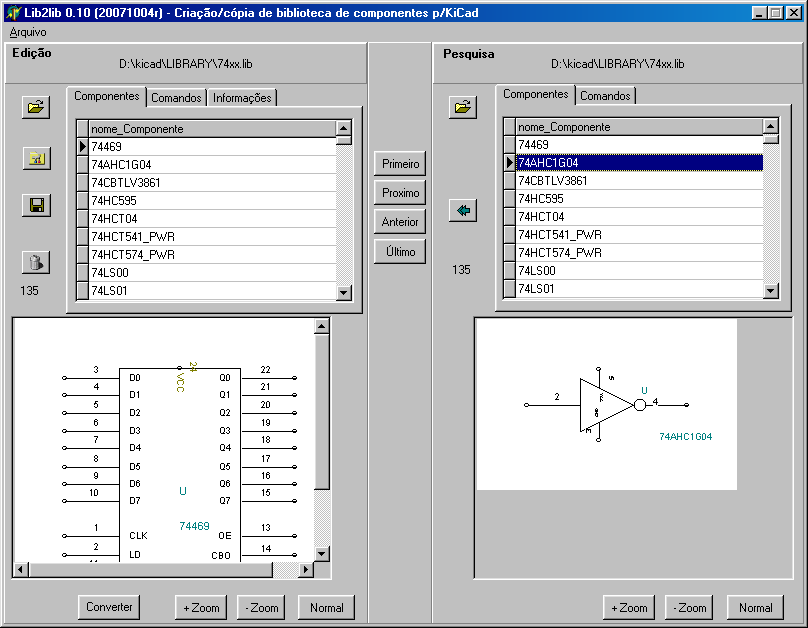Jump to Último component
Screen dimensions: 808x628
point(400,251)
